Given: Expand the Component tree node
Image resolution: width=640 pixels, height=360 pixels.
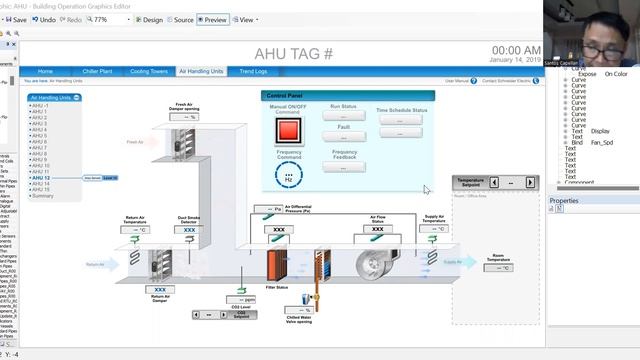Looking at the screenshot, I should pos(559,182).
